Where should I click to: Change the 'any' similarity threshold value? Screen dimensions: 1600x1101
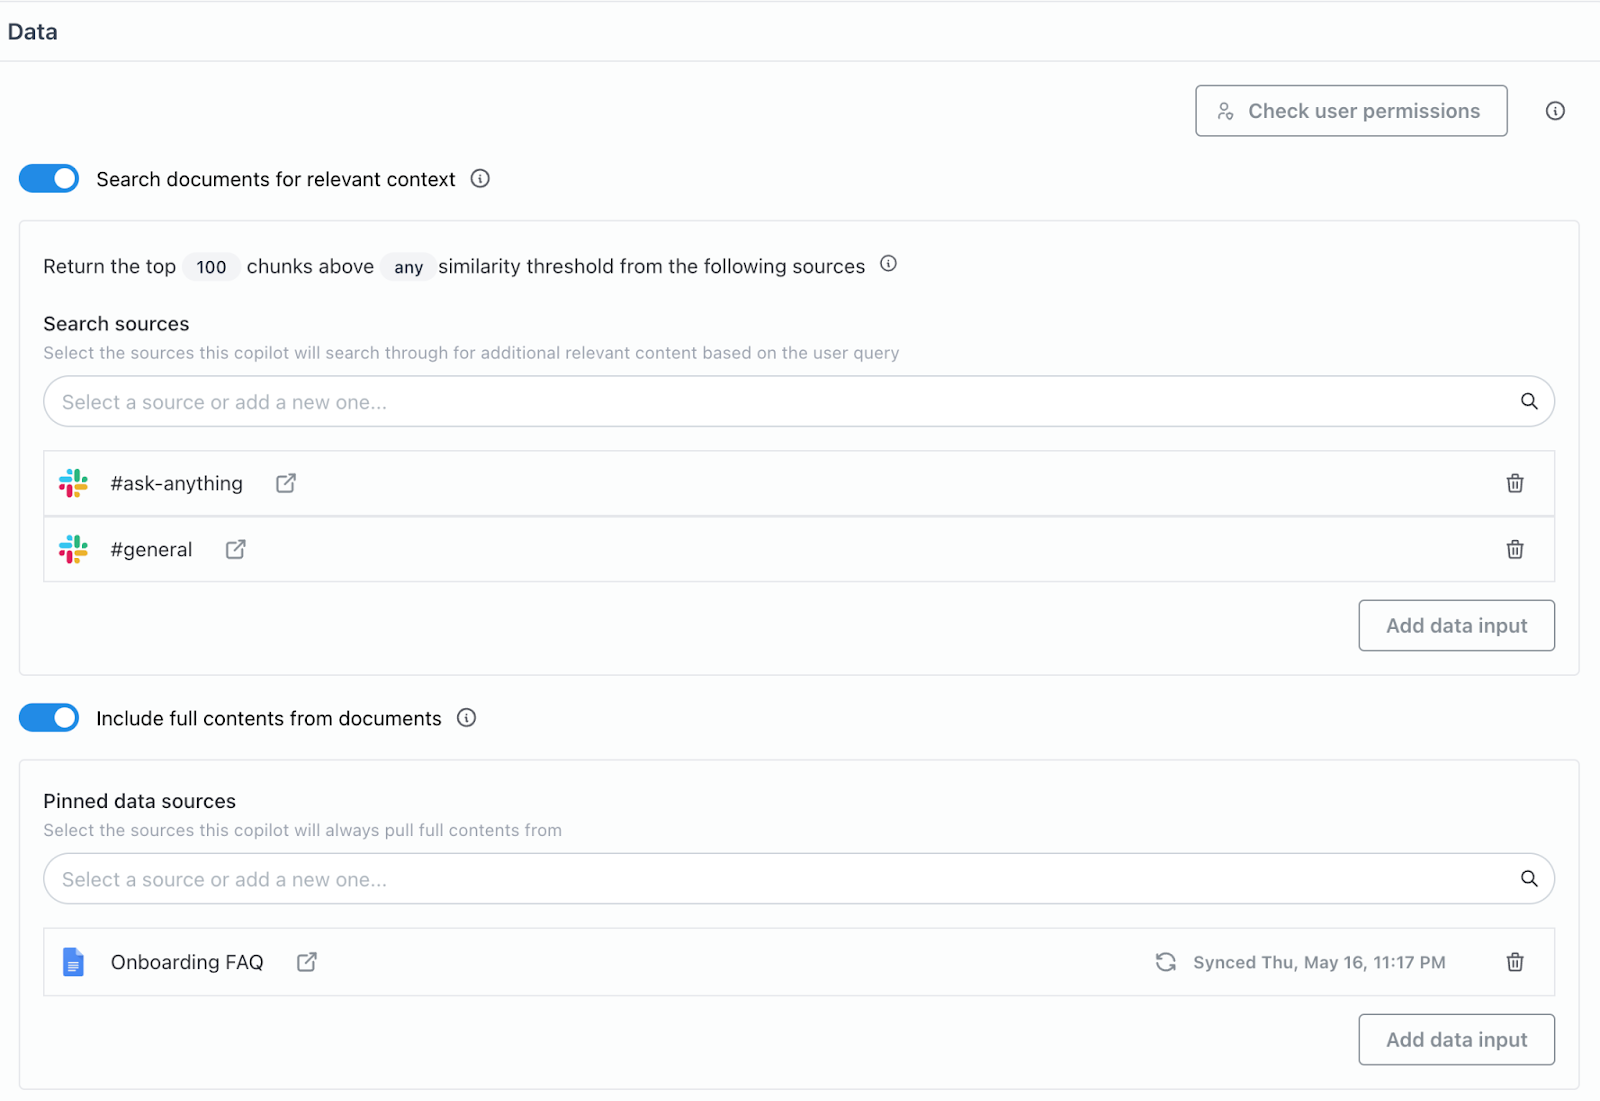pyautogui.click(x=408, y=267)
